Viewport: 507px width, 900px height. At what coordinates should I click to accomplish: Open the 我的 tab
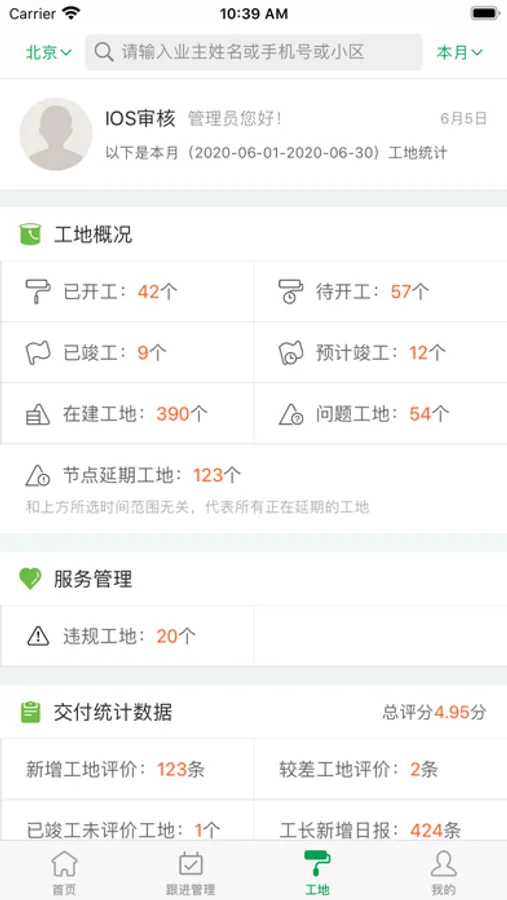[443, 872]
